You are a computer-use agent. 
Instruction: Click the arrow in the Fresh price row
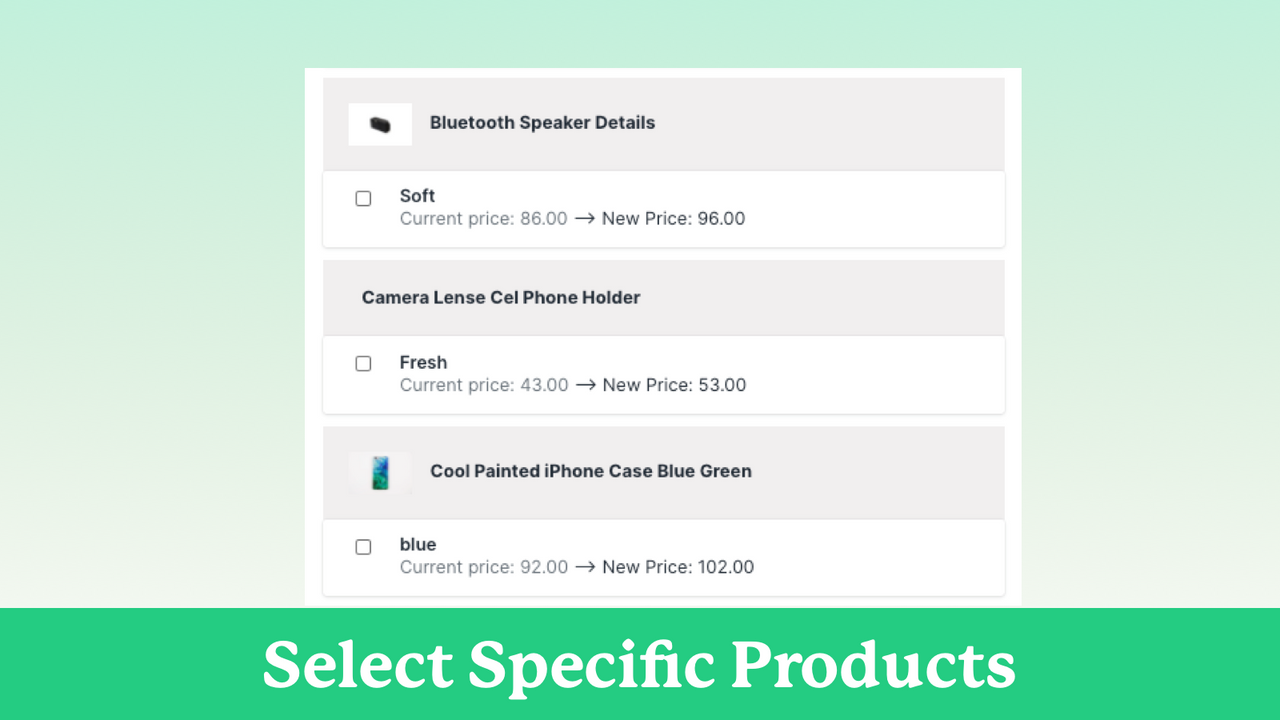585,385
